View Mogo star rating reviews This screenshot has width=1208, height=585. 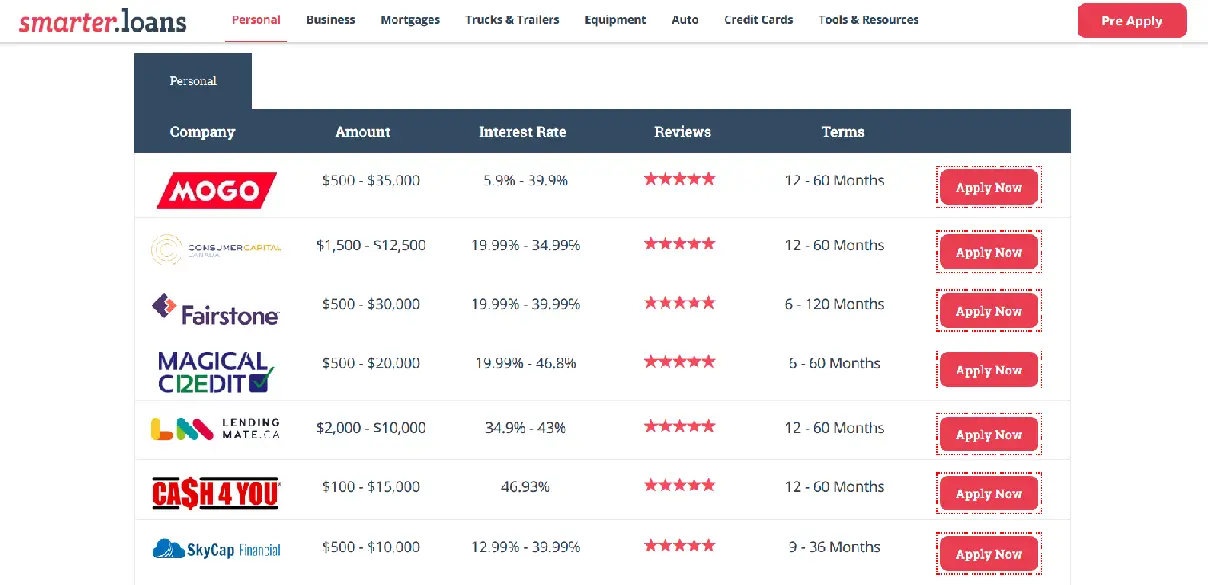click(x=680, y=179)
